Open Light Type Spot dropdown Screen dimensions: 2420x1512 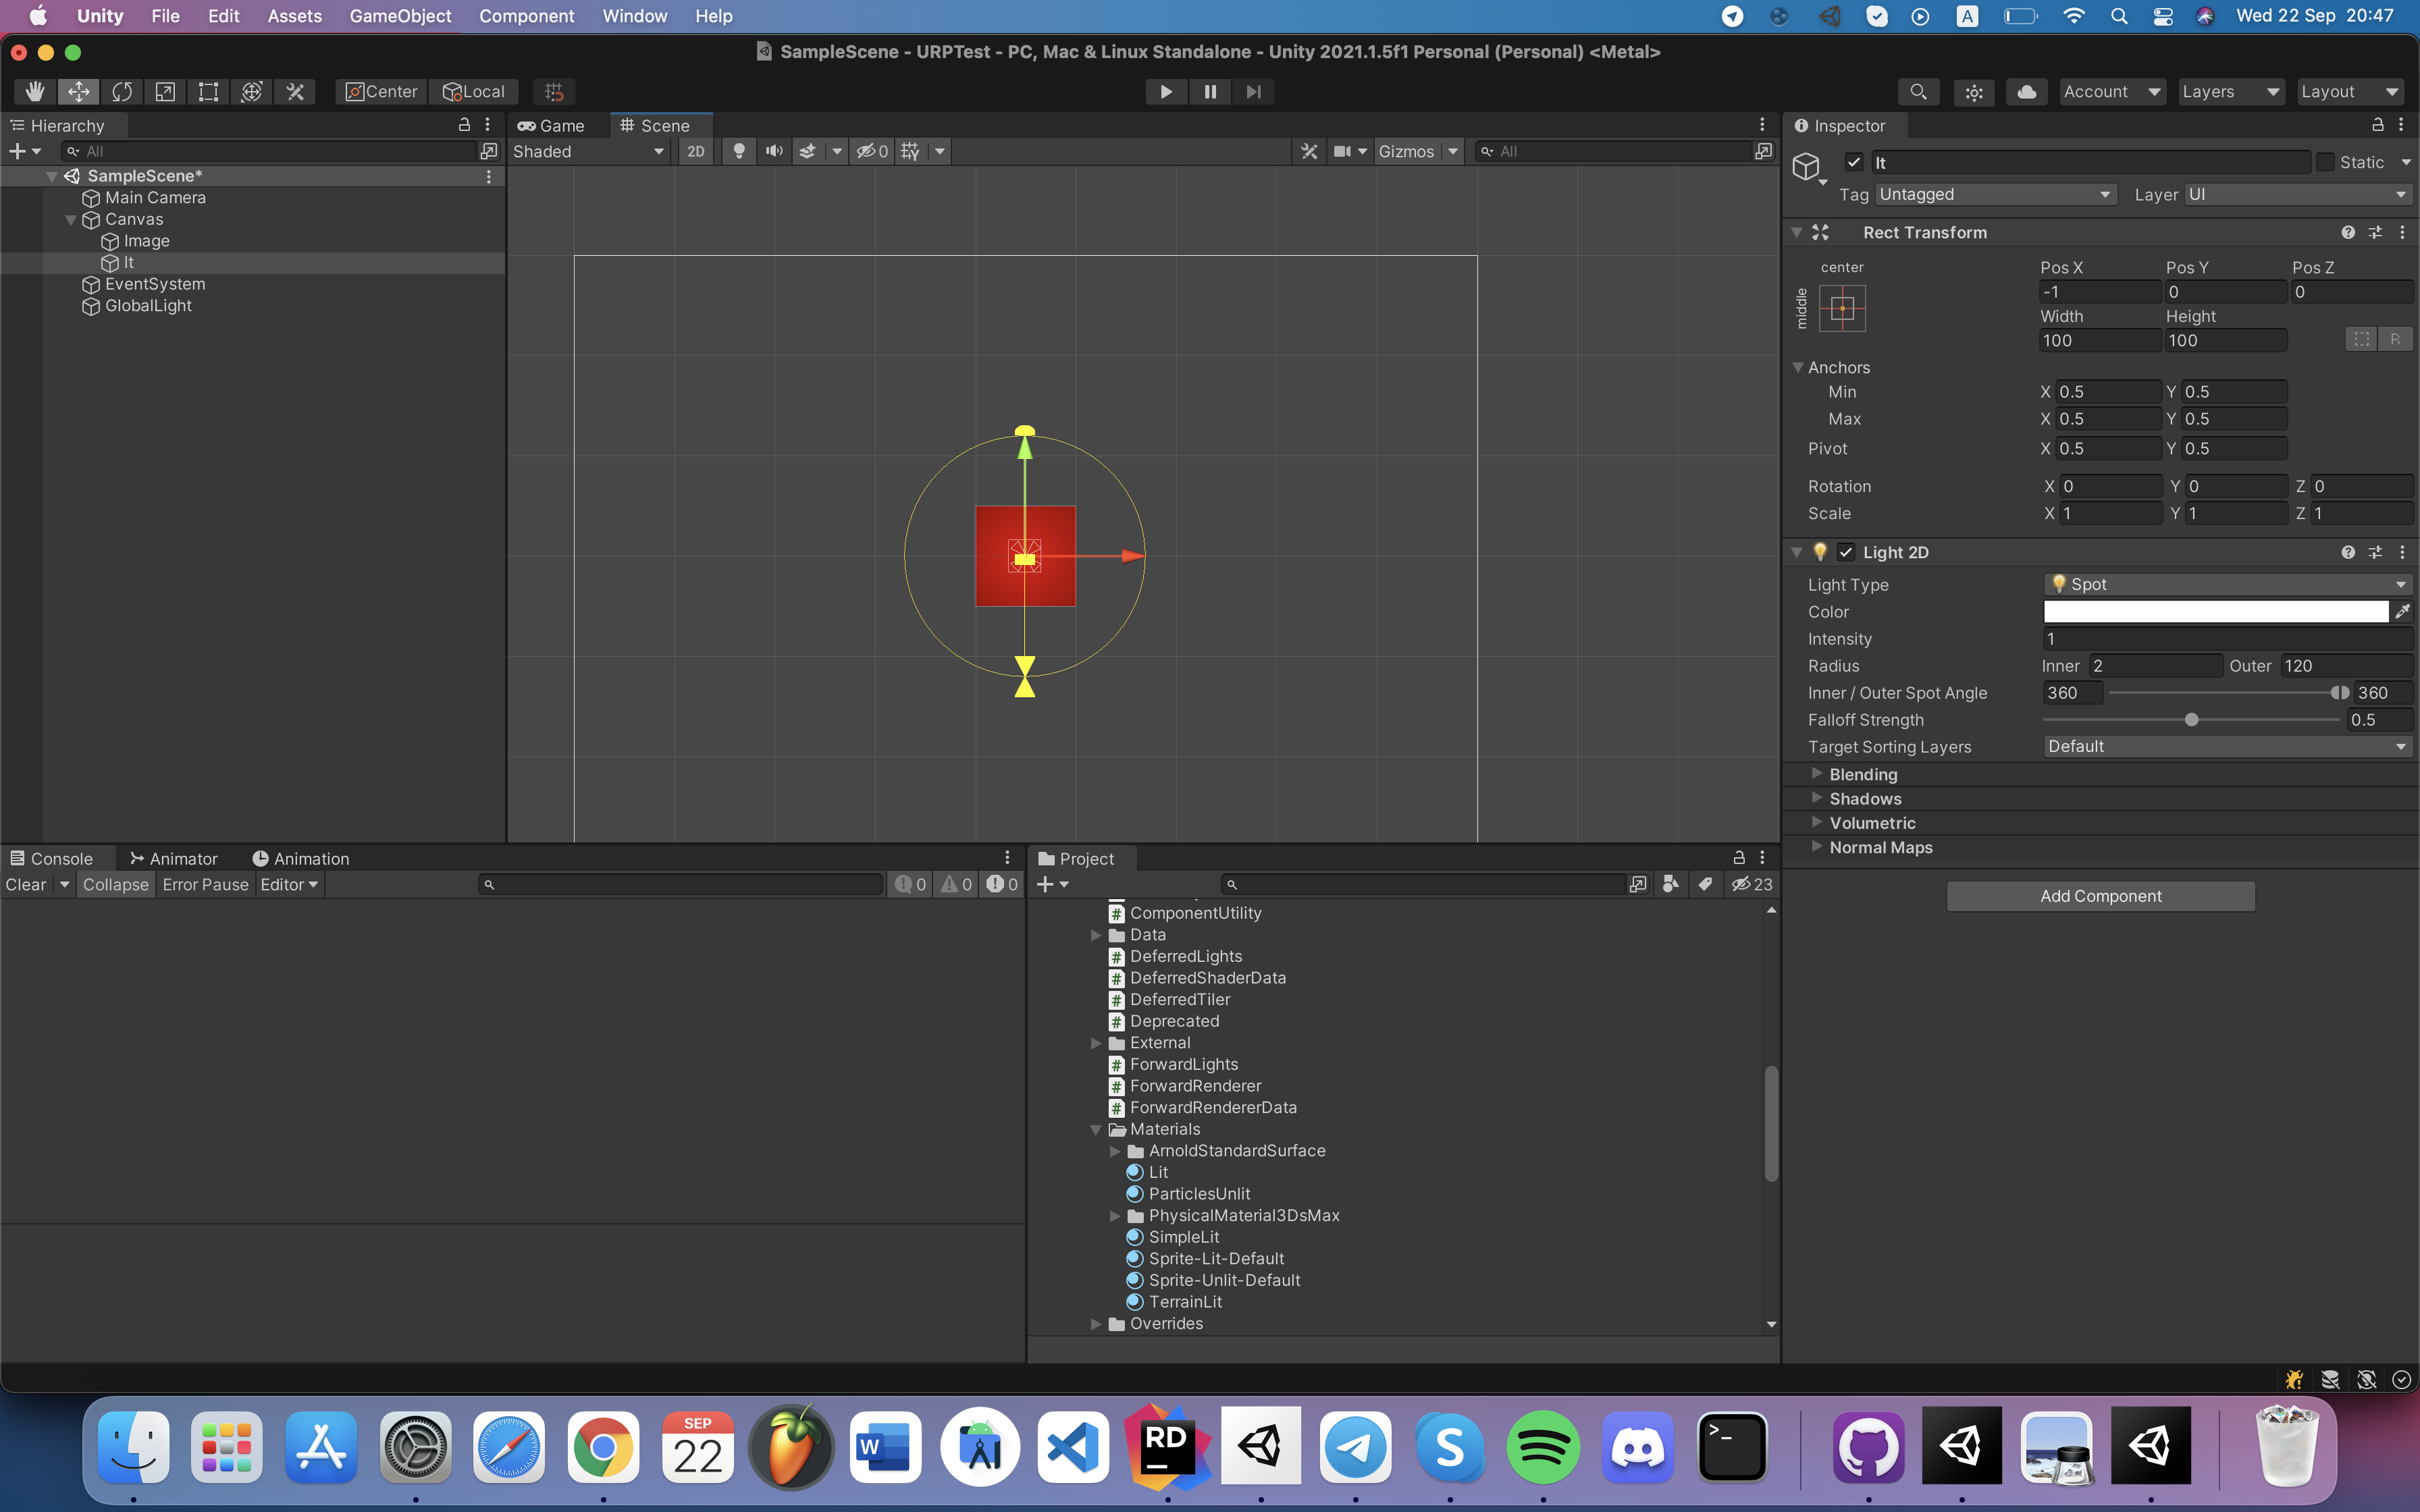2228,584
